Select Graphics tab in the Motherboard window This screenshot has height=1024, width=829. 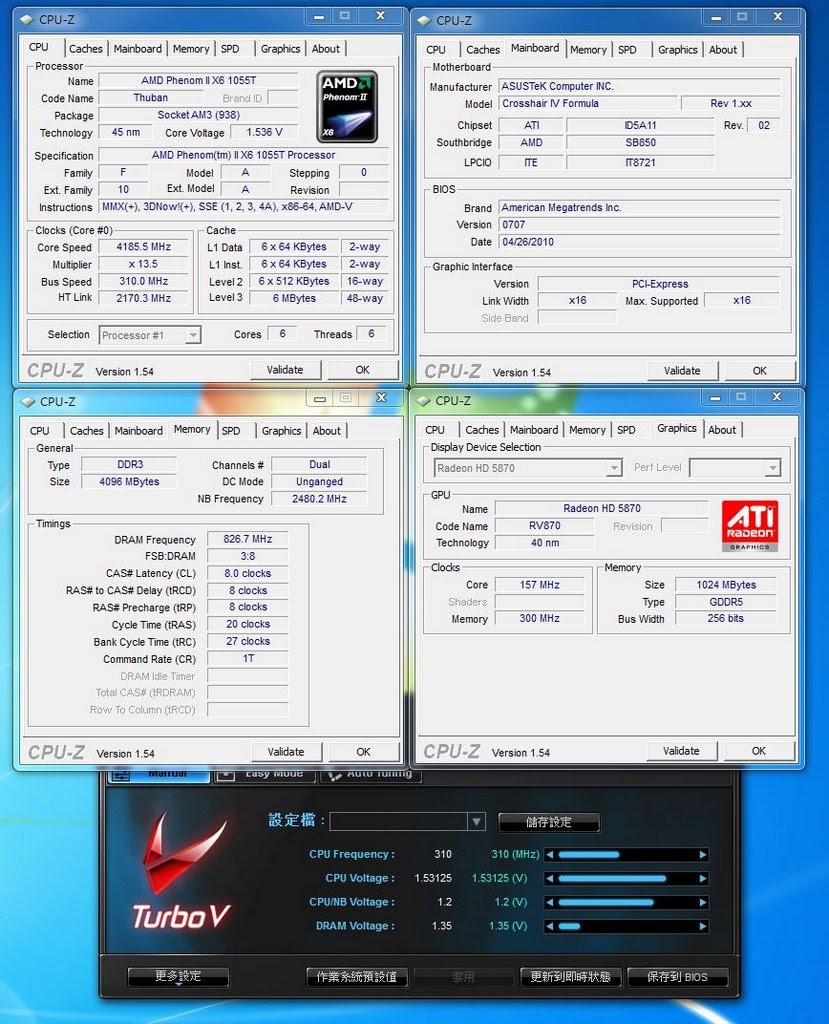[677, 50]
